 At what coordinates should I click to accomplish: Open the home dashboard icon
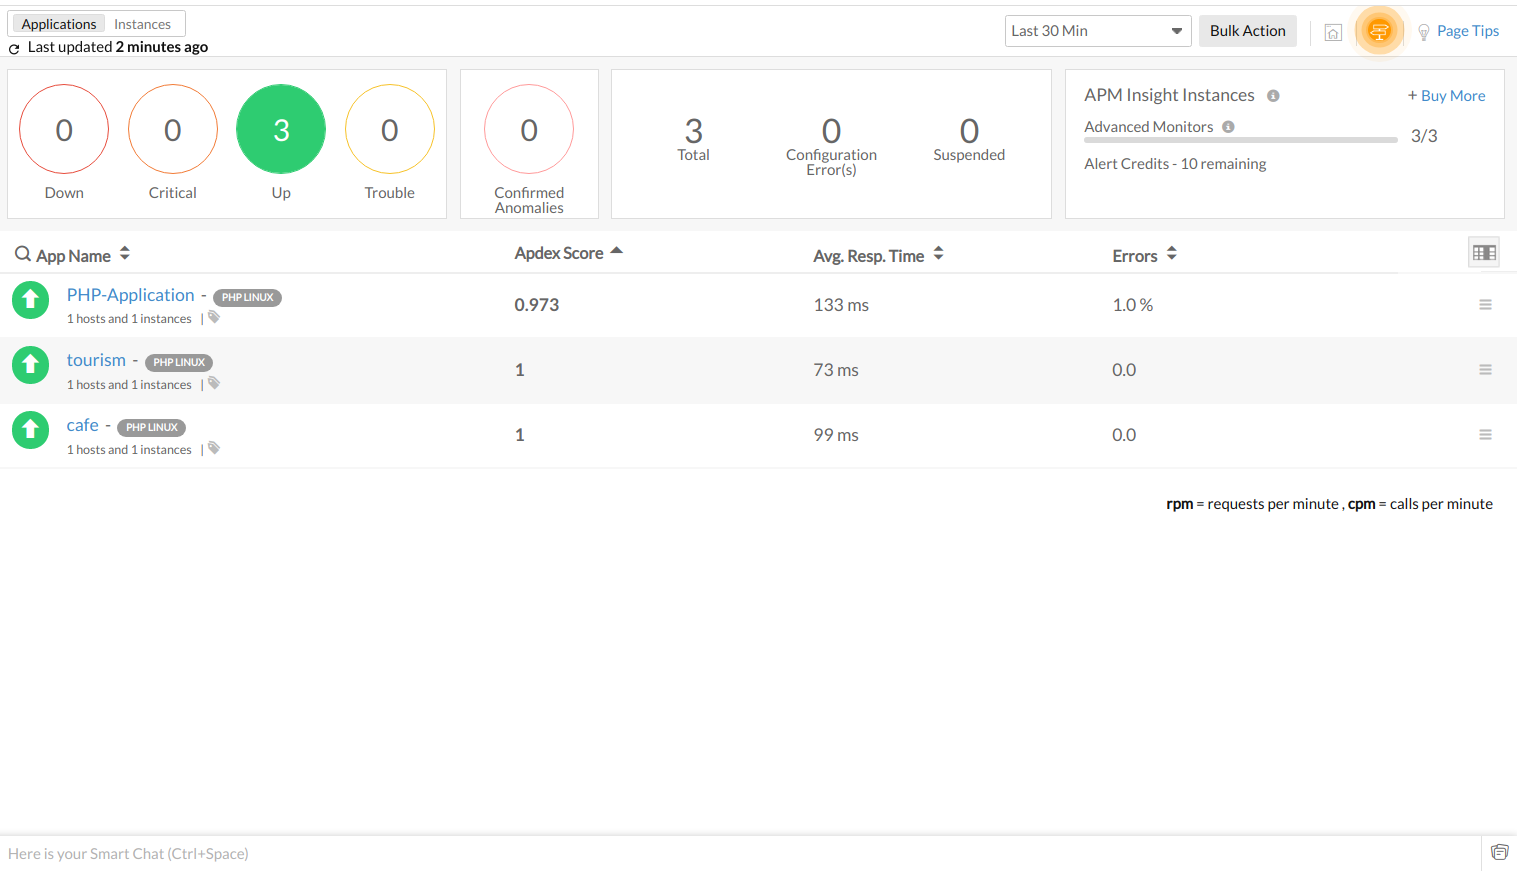pyautogui.click(x=1333, y=31)
